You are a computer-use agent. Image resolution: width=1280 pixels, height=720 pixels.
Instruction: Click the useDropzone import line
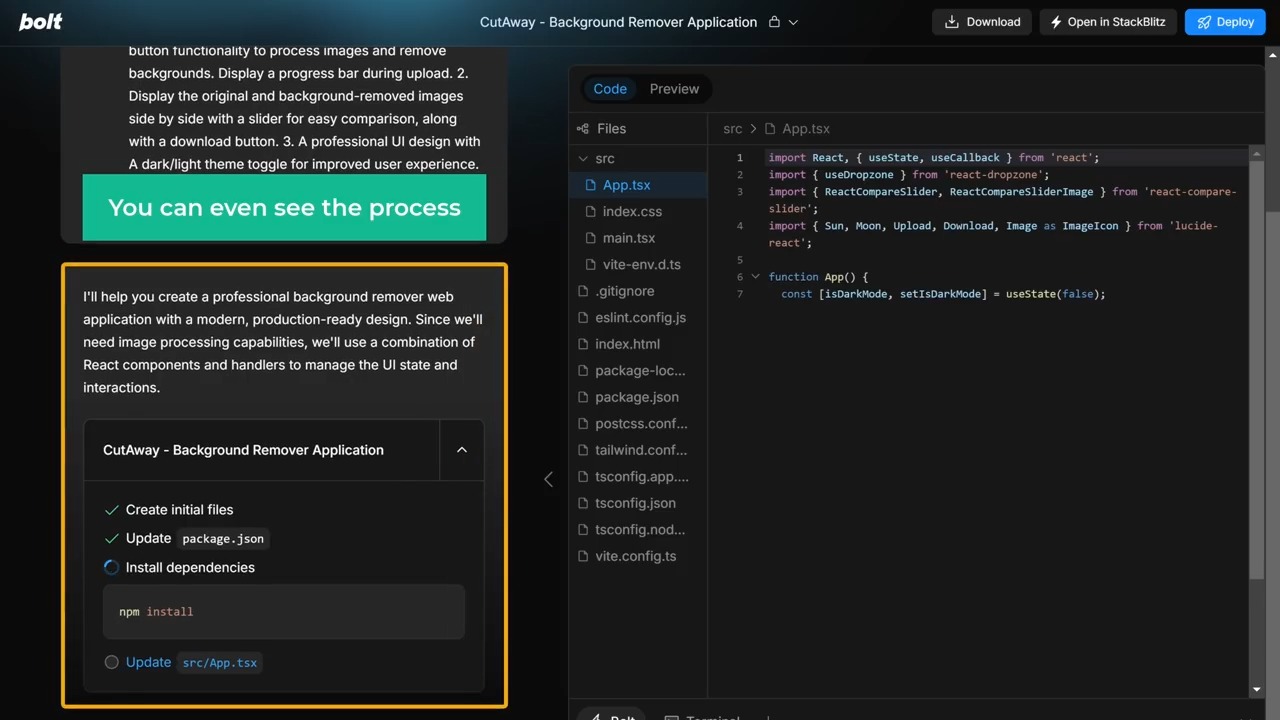tap(908, 175)
